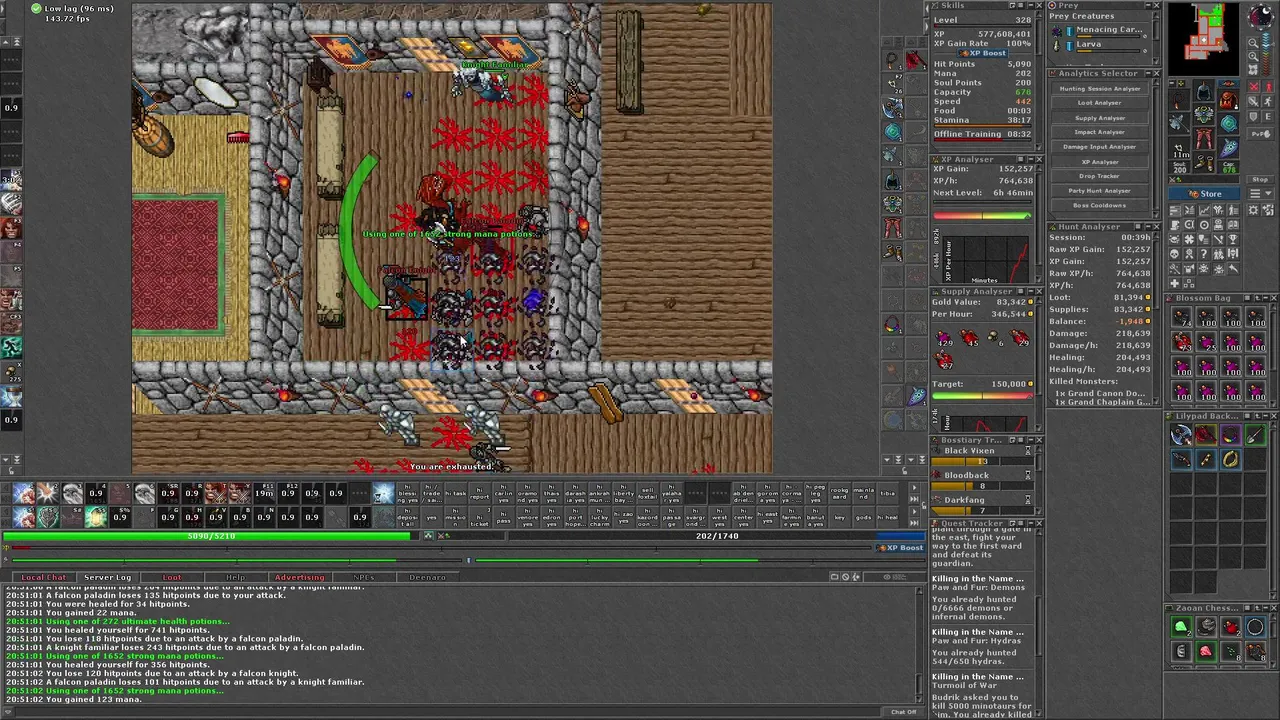Open the trophy icon in widget grid
This screenshot has width=1280, height=720.
point(1233,238)
